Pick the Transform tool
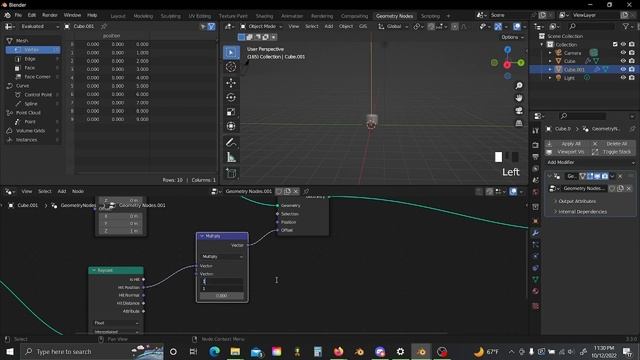 (x=231, y=126)
